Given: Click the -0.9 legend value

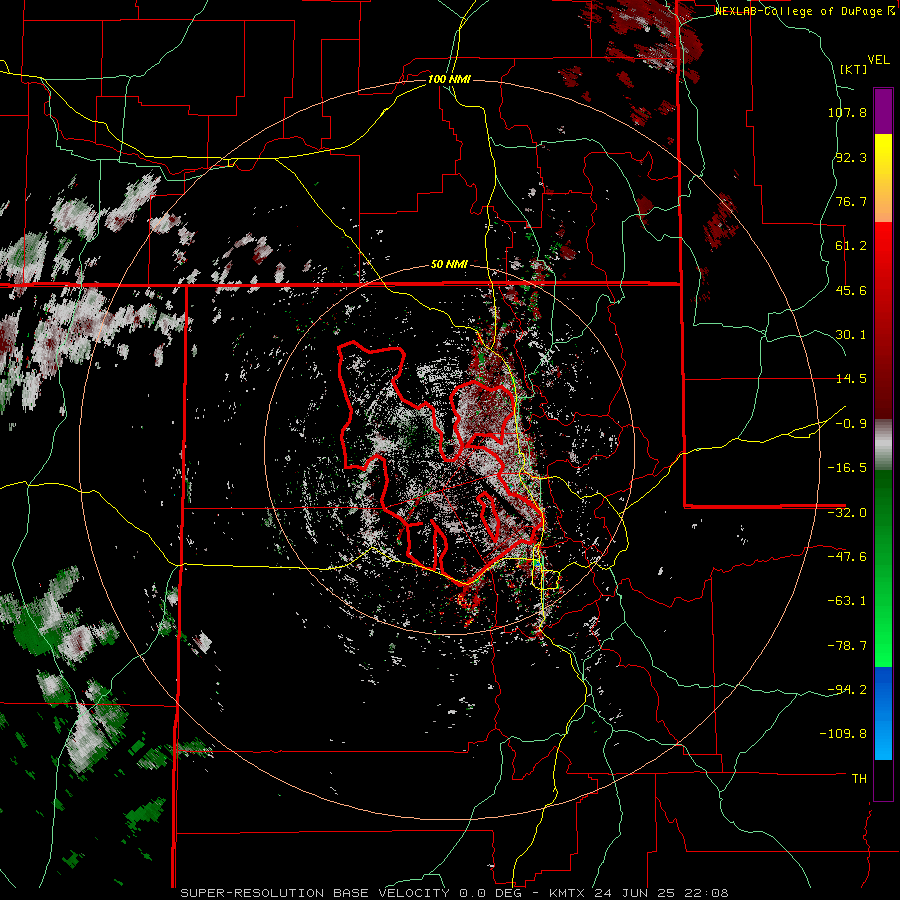Looking at the screenshot, I should 851,424.
